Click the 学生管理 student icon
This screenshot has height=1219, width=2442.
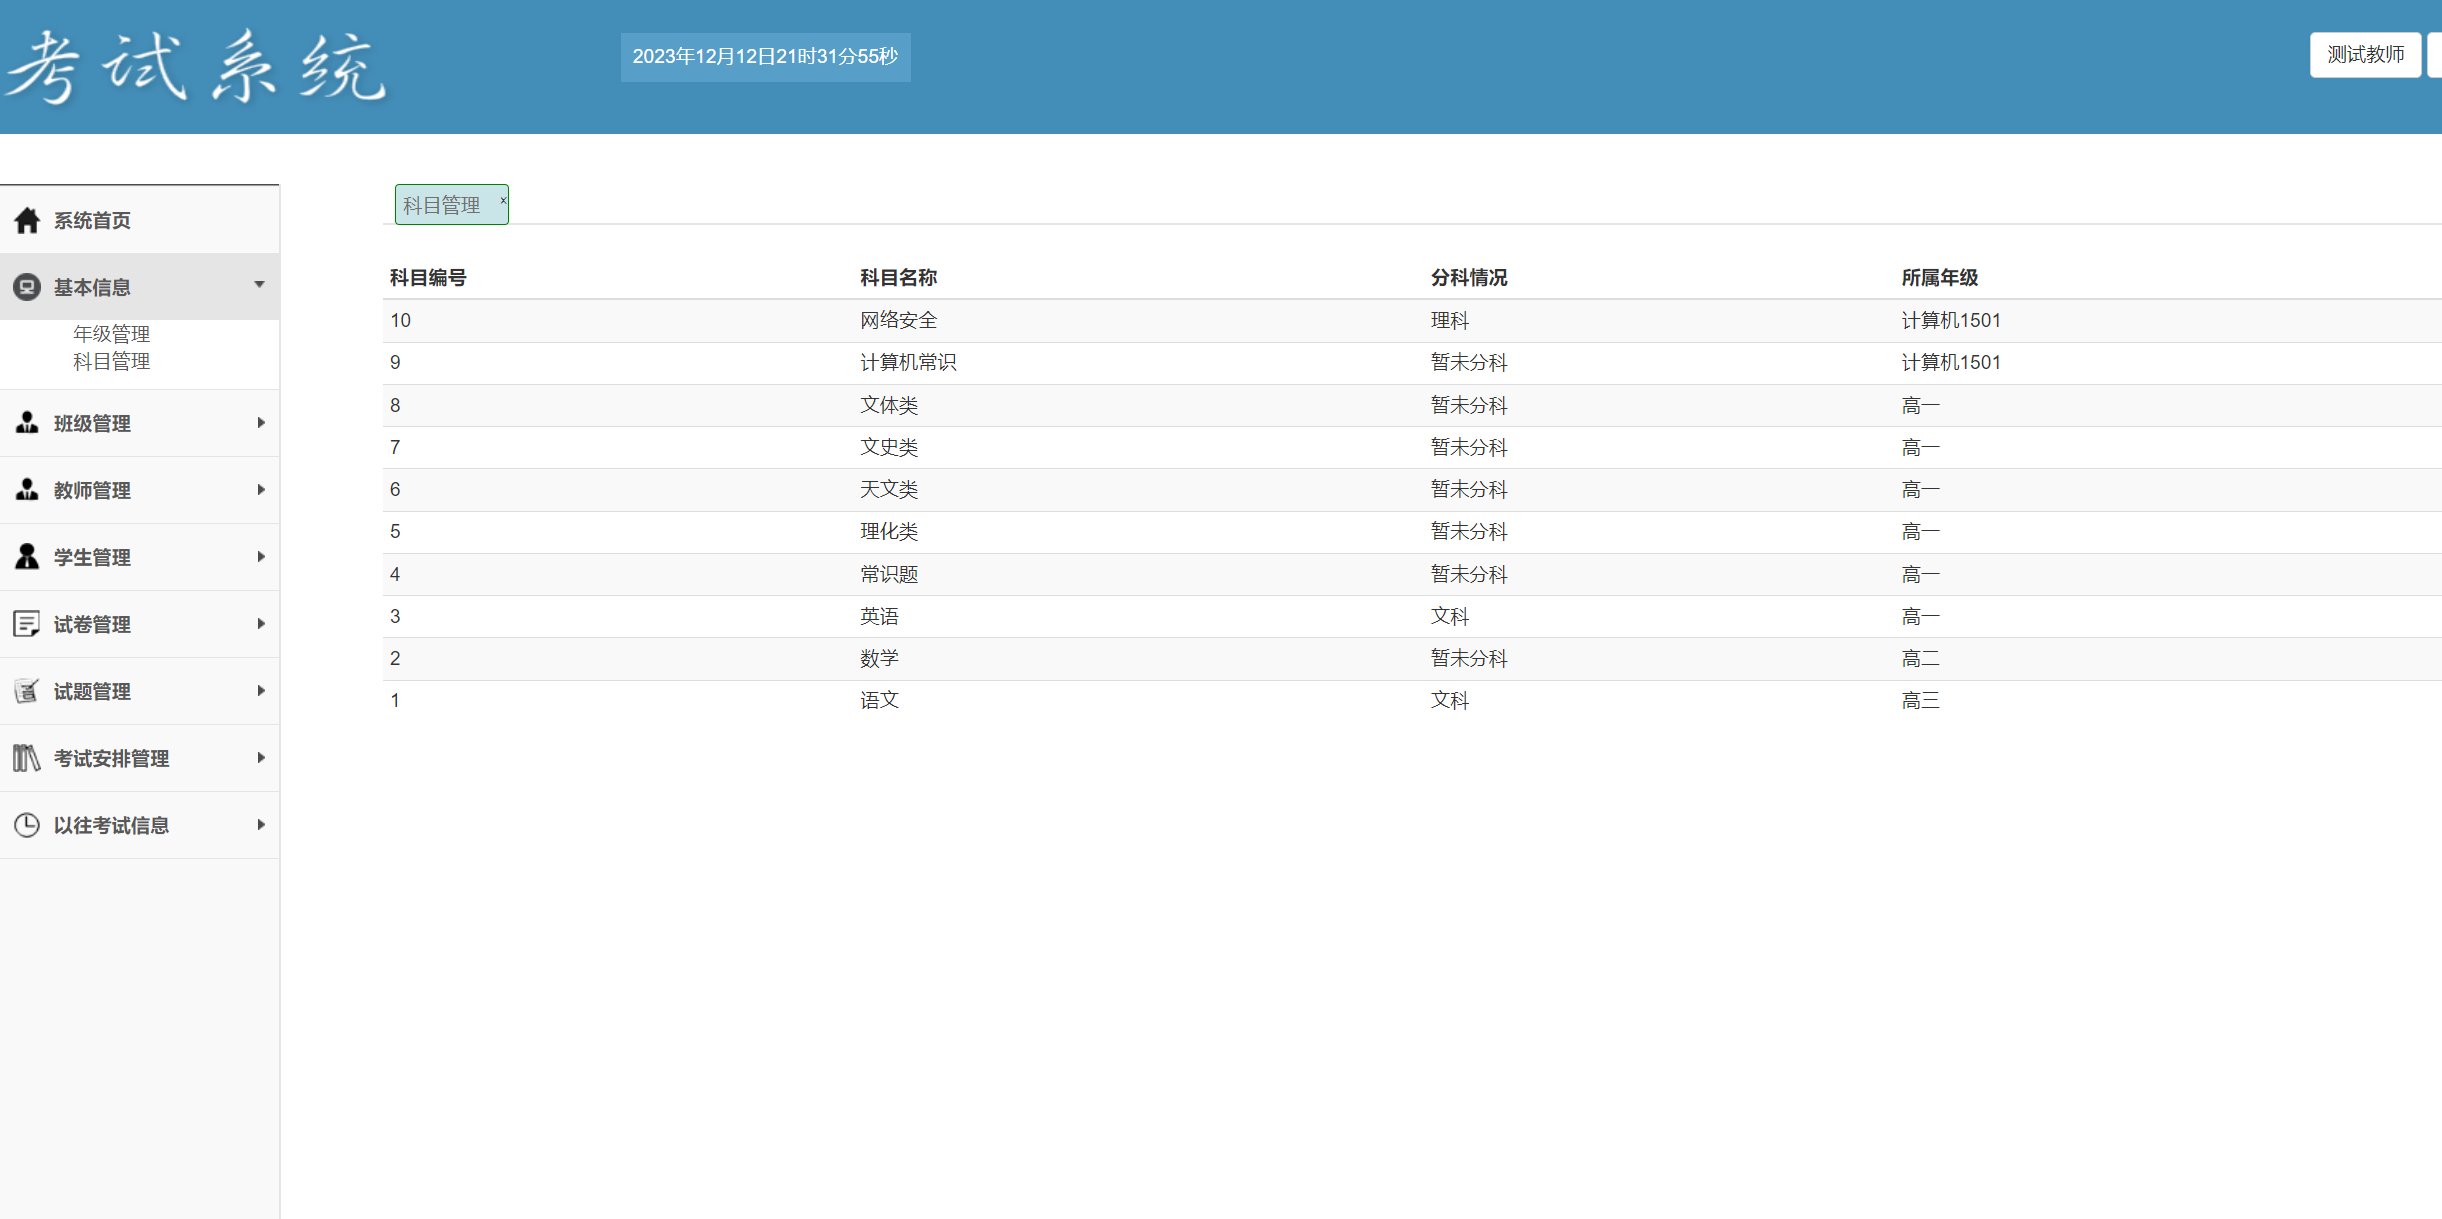coord(27,557)
